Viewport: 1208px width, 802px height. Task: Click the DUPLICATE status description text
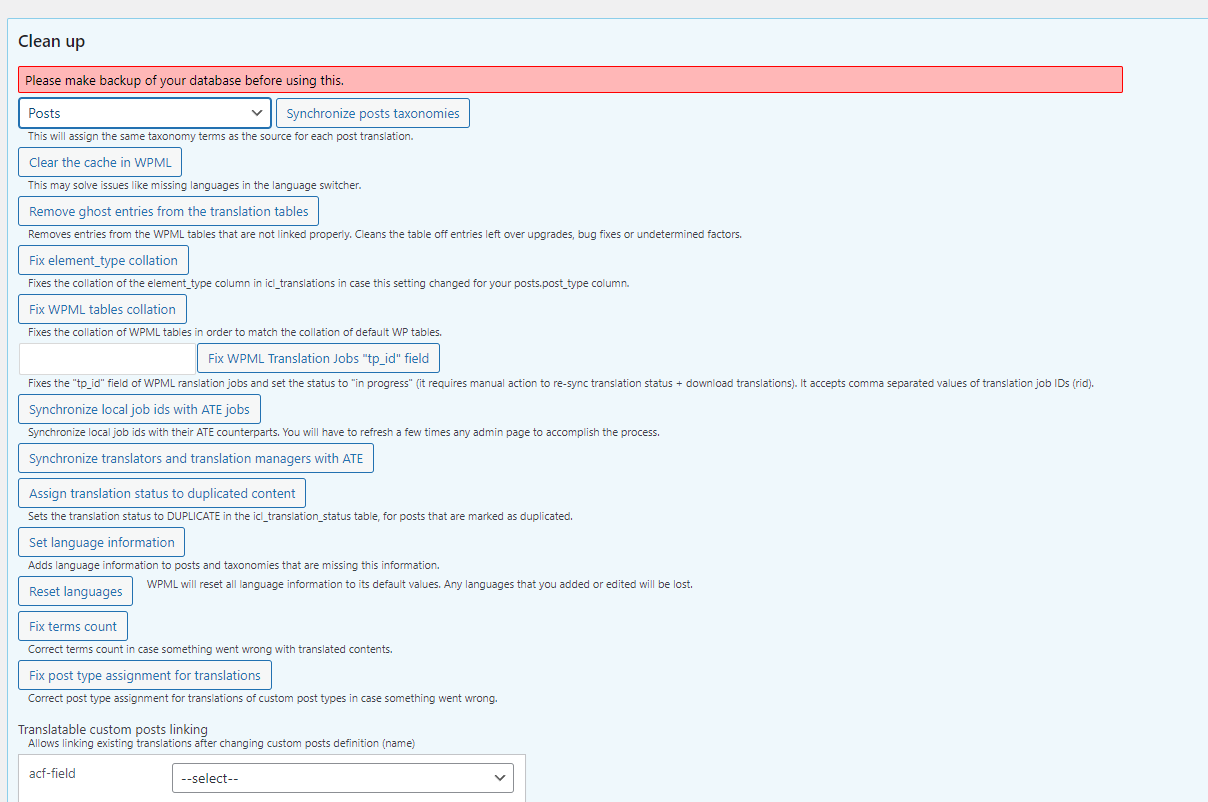(x=300, y=516)
